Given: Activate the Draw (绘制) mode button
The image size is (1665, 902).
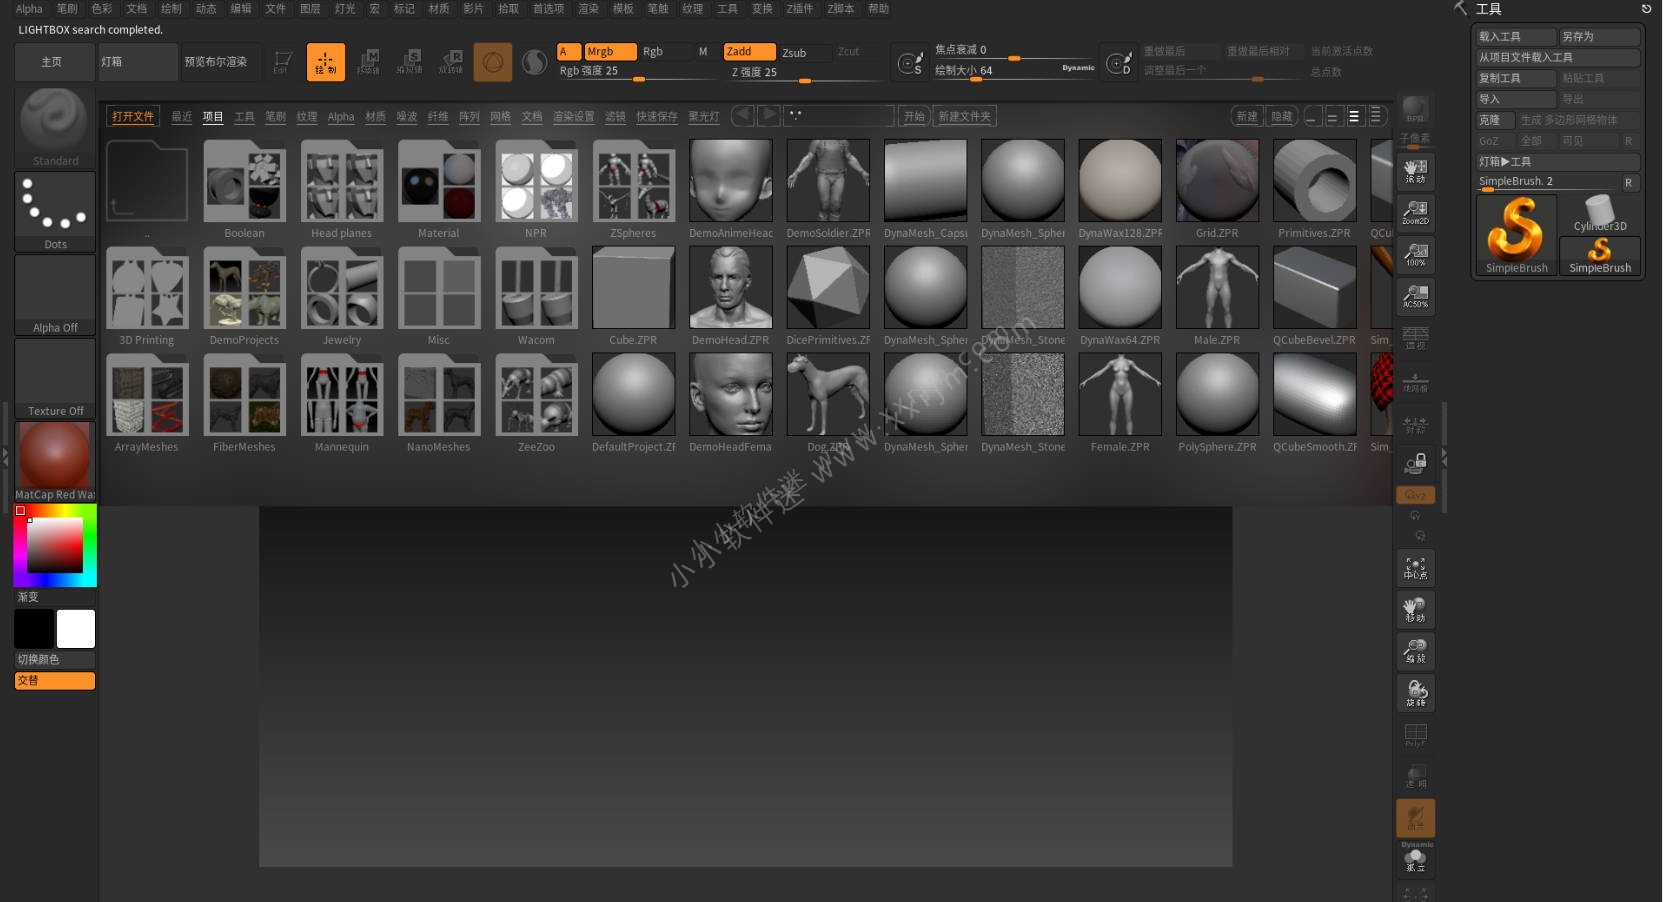Looking at the screenshot, I should [x=326, y=62].
